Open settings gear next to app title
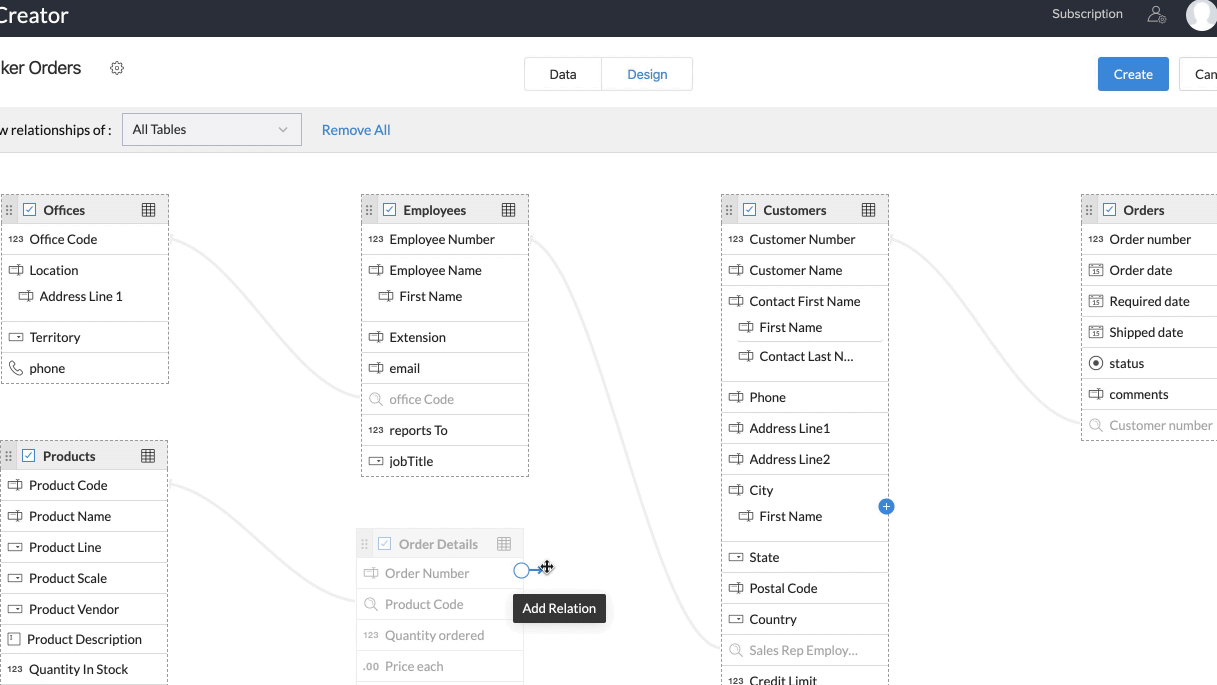Viewport: 1217px width, 685px height. [x=117, y=68]
